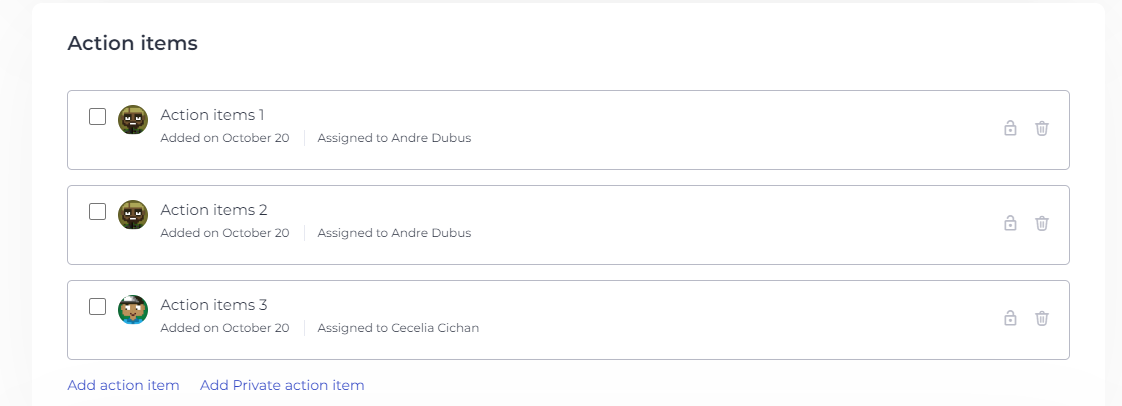Delete Action items 2 with trash icon

(x=1042, y=223)
